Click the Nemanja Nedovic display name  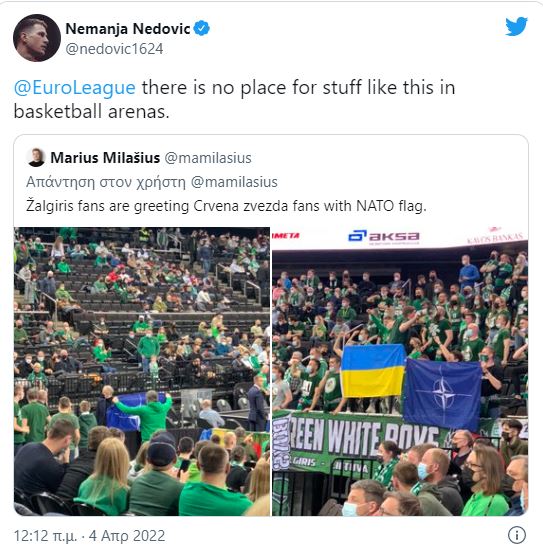[128, 29]
